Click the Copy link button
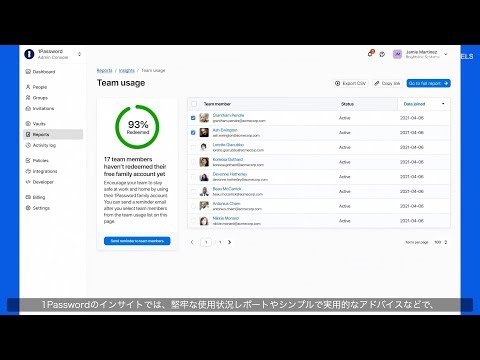The image size is (480, 360). pos(387,83)
